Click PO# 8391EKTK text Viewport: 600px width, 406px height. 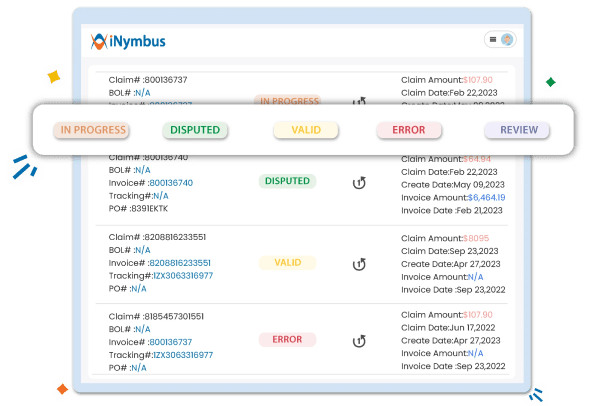pos(138,209)
